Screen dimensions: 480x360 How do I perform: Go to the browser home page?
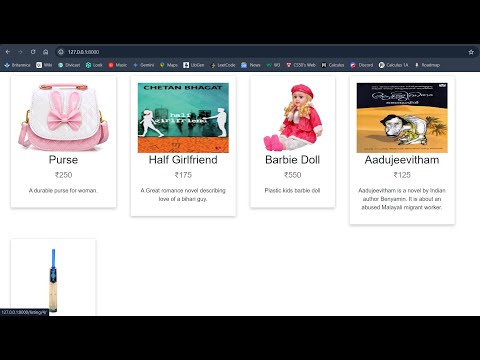point(46,52)
